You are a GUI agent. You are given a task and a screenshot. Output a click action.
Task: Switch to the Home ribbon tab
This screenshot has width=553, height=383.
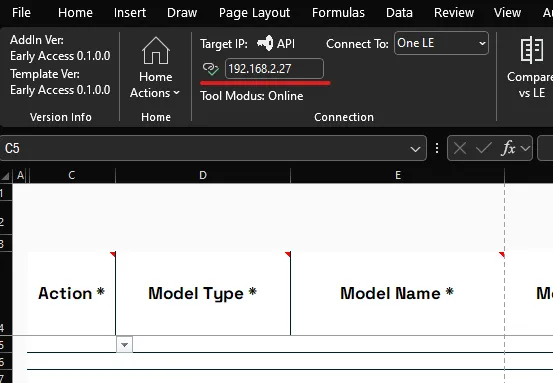tap(75, 13)
